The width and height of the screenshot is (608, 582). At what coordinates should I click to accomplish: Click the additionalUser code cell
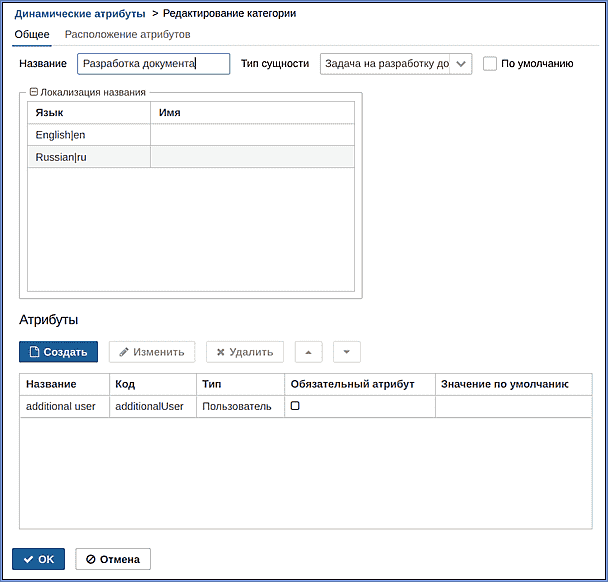[153, 406]
